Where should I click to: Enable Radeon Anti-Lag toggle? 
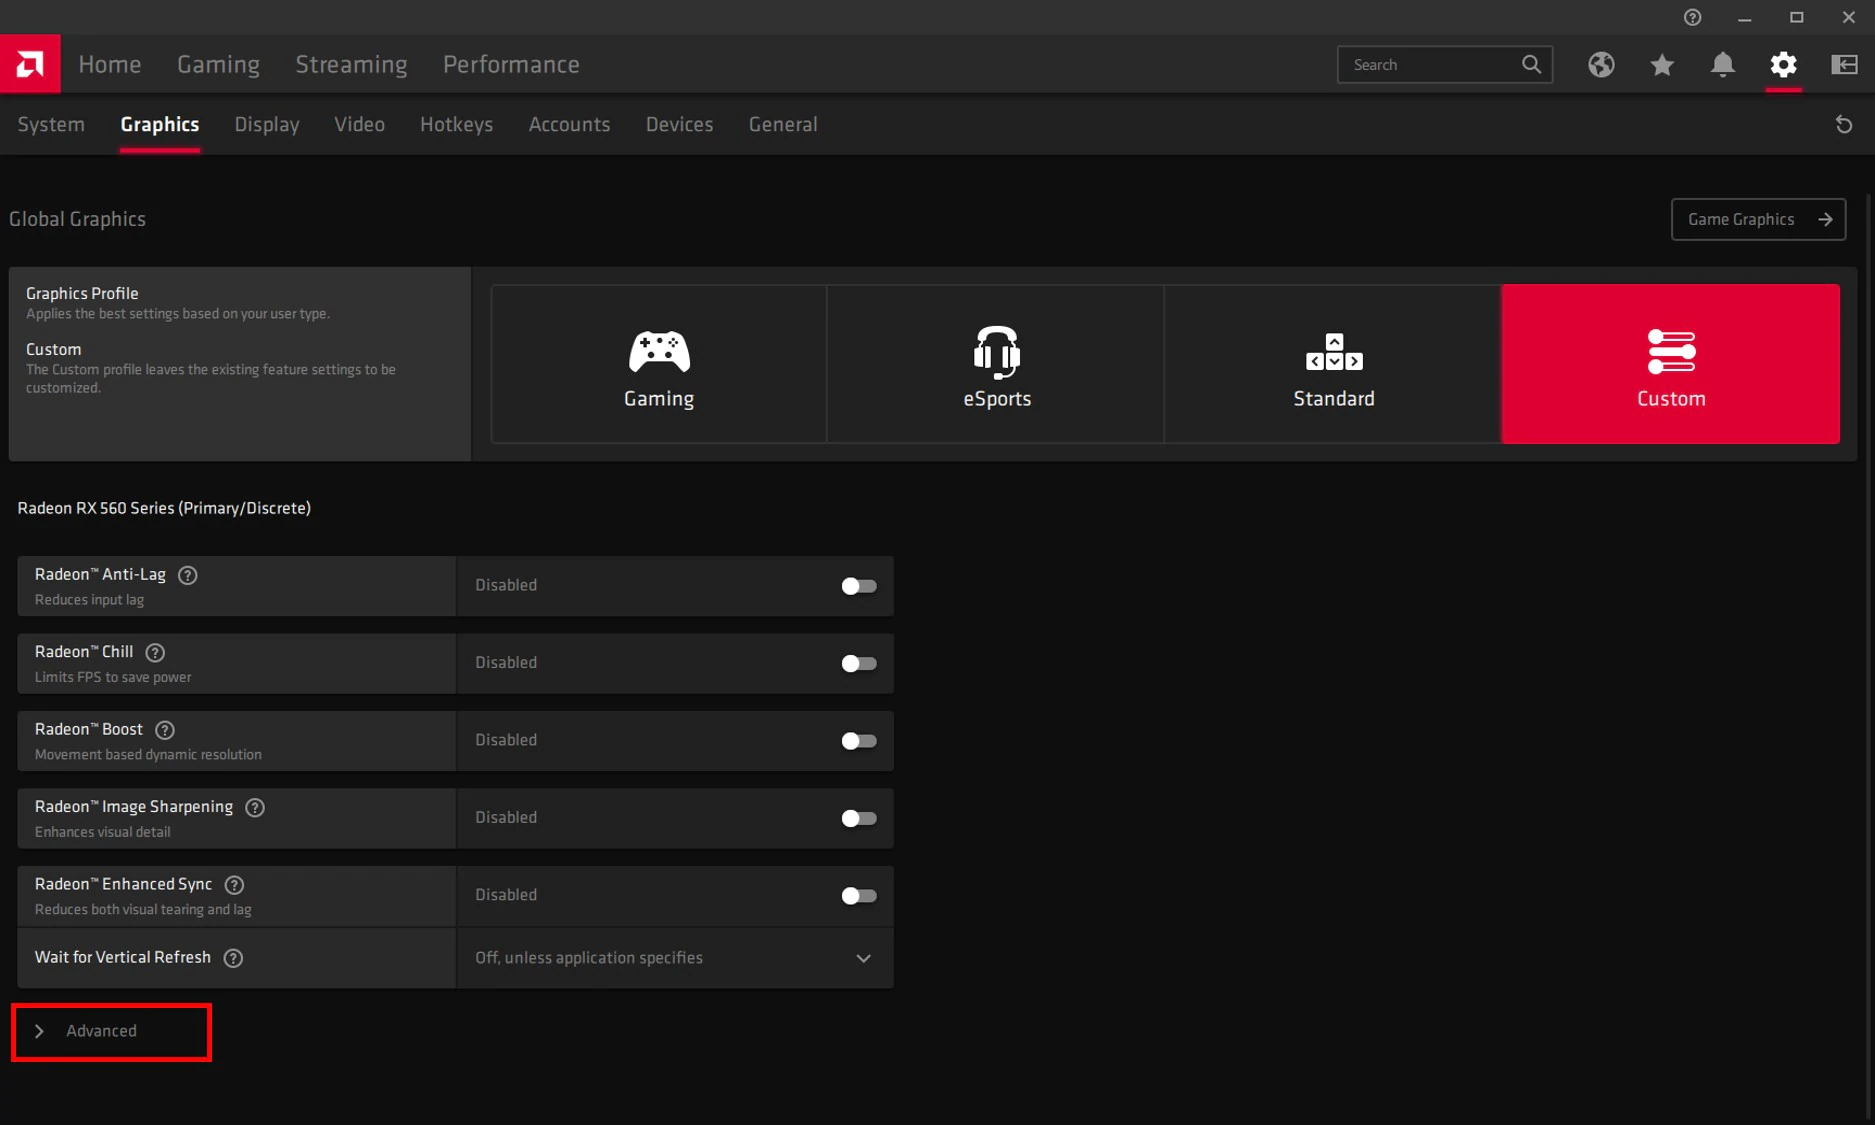click(x=858, y=586)
